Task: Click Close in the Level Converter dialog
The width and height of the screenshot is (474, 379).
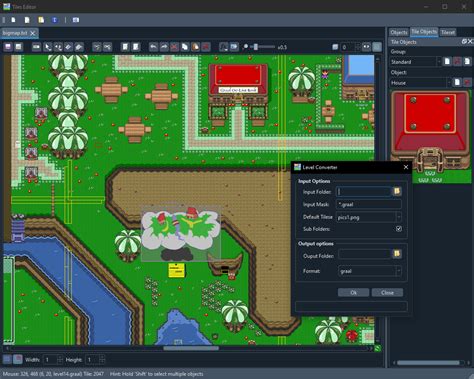Action: coord(387,293)
